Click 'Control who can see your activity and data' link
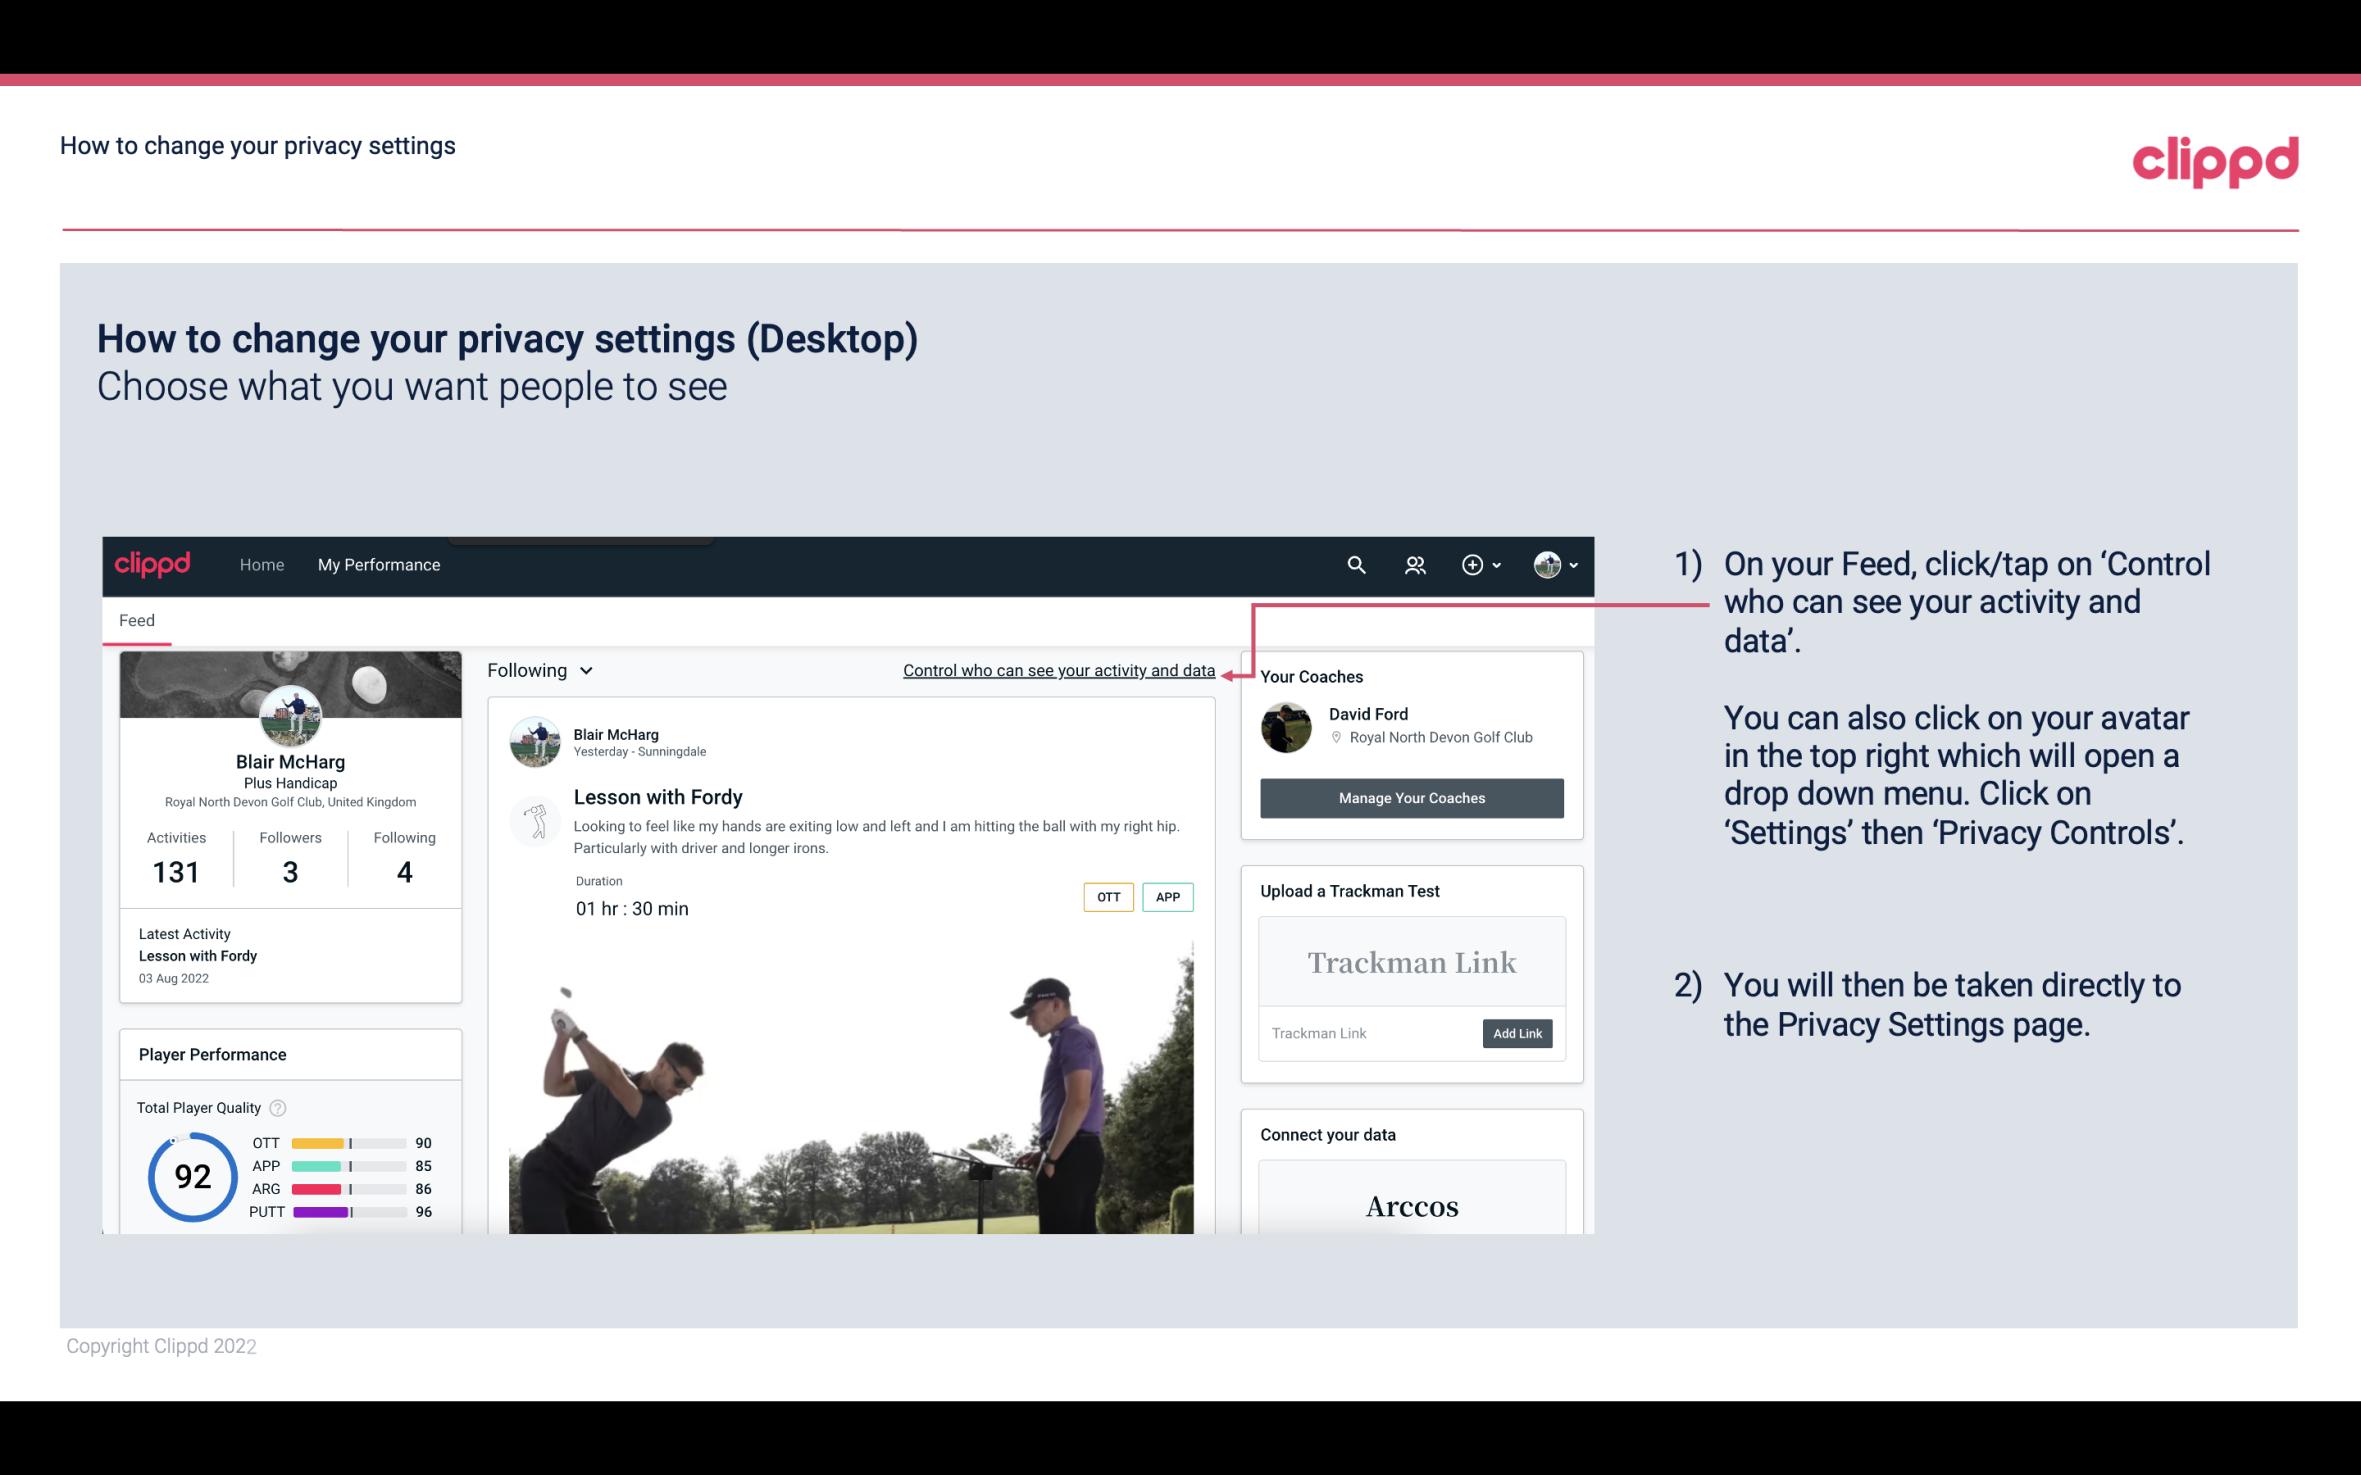 coord(1057,670)
